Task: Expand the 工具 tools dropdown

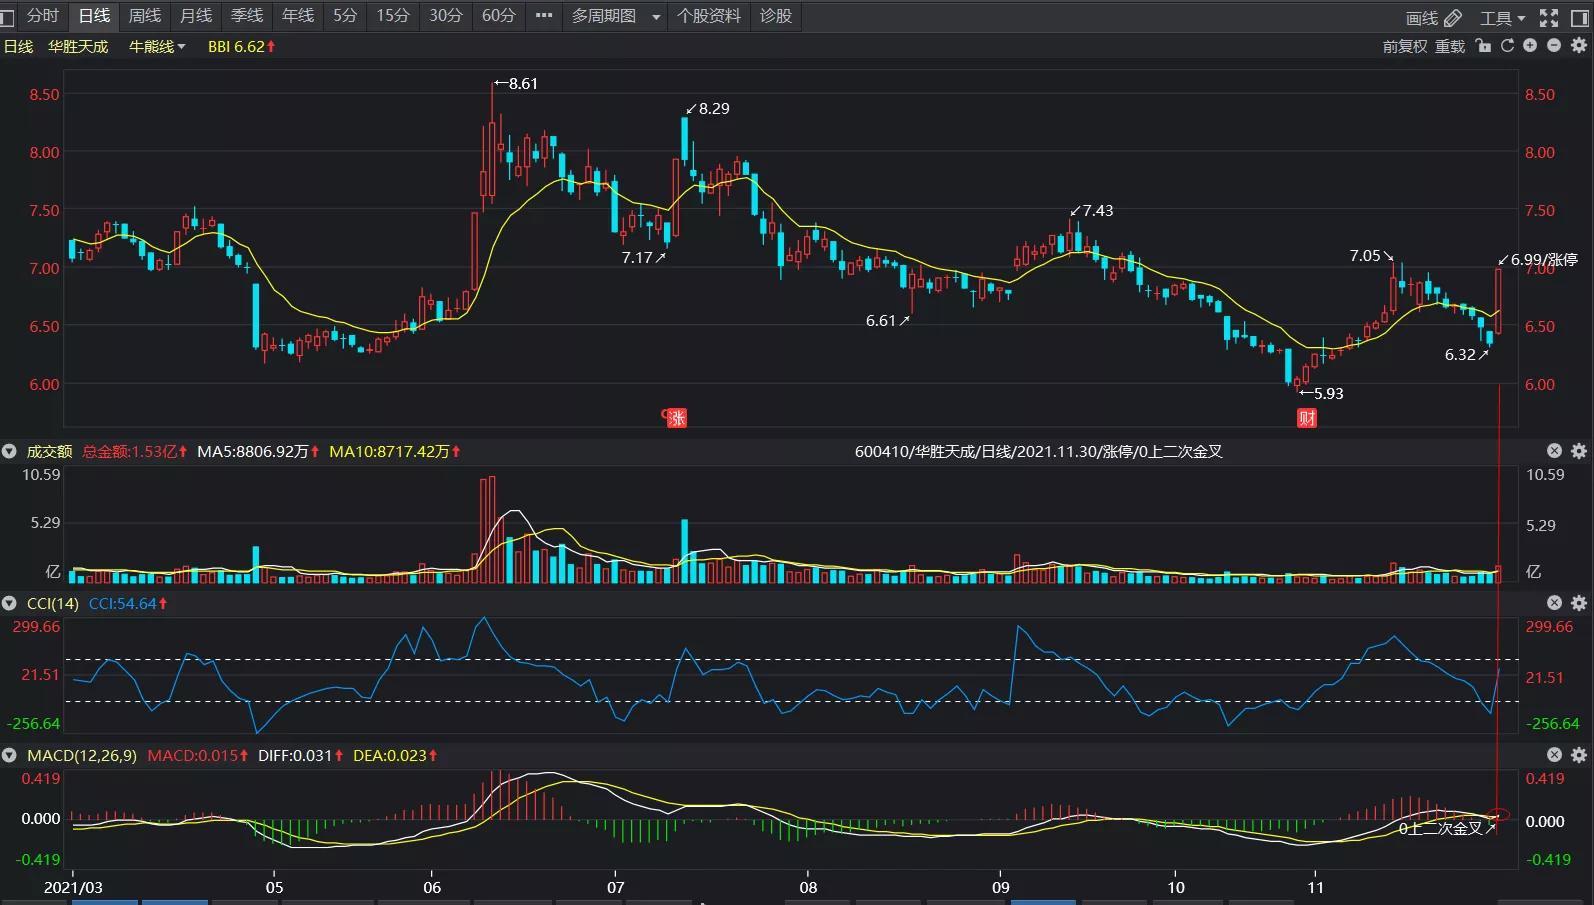Action: [x=1502, y=18]
